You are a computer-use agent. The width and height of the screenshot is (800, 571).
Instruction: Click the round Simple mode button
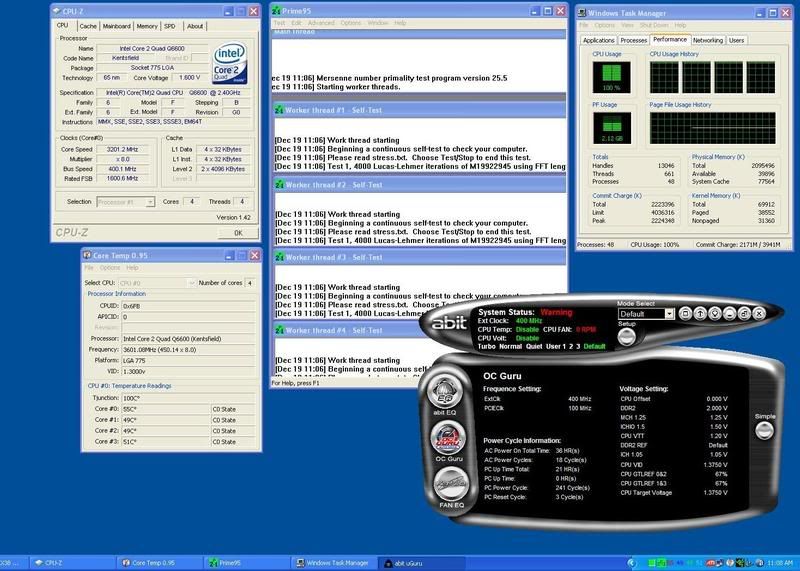(764, 431)
